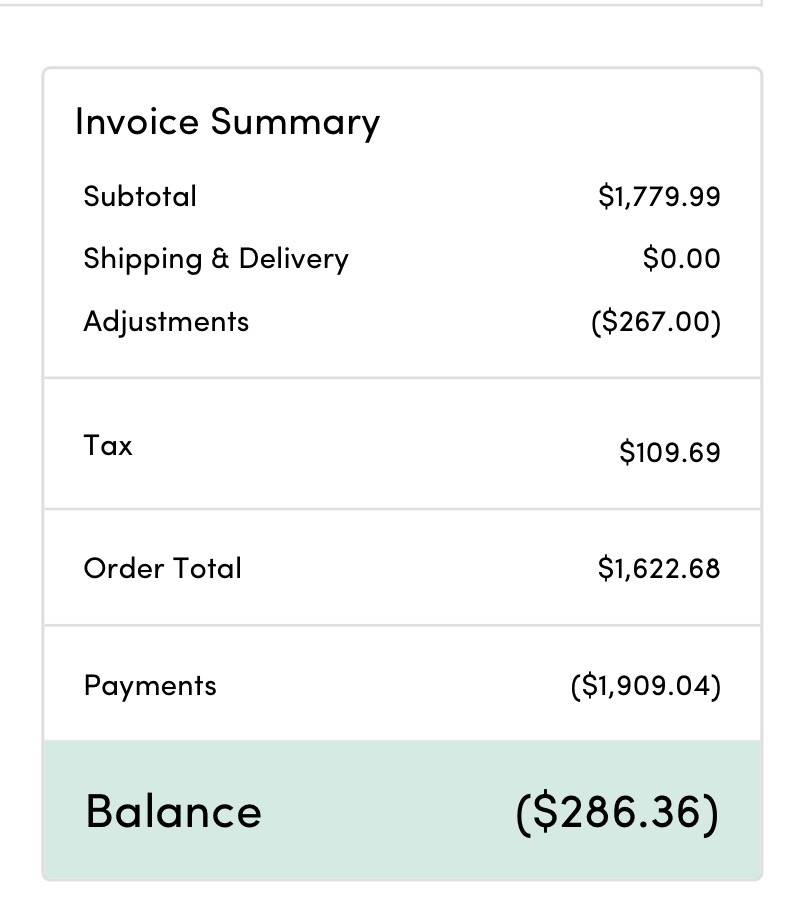Select the Shipping & Delivery label
798x903 pixels.
216,259
